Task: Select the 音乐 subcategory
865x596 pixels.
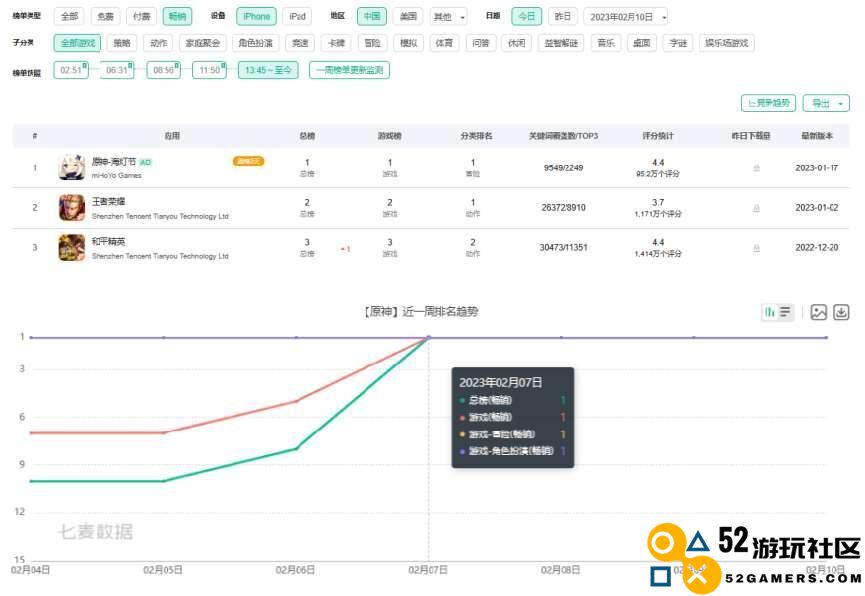Action: pos(606,43)
